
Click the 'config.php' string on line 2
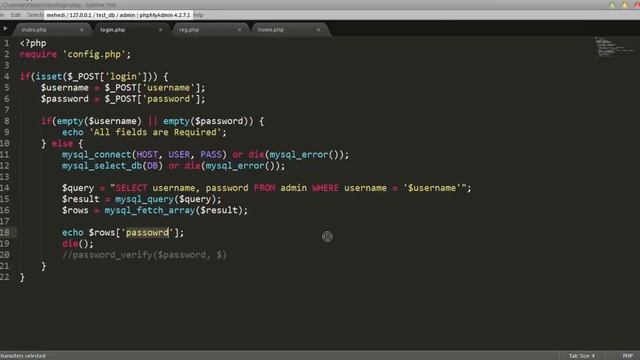tap(94, 54)
